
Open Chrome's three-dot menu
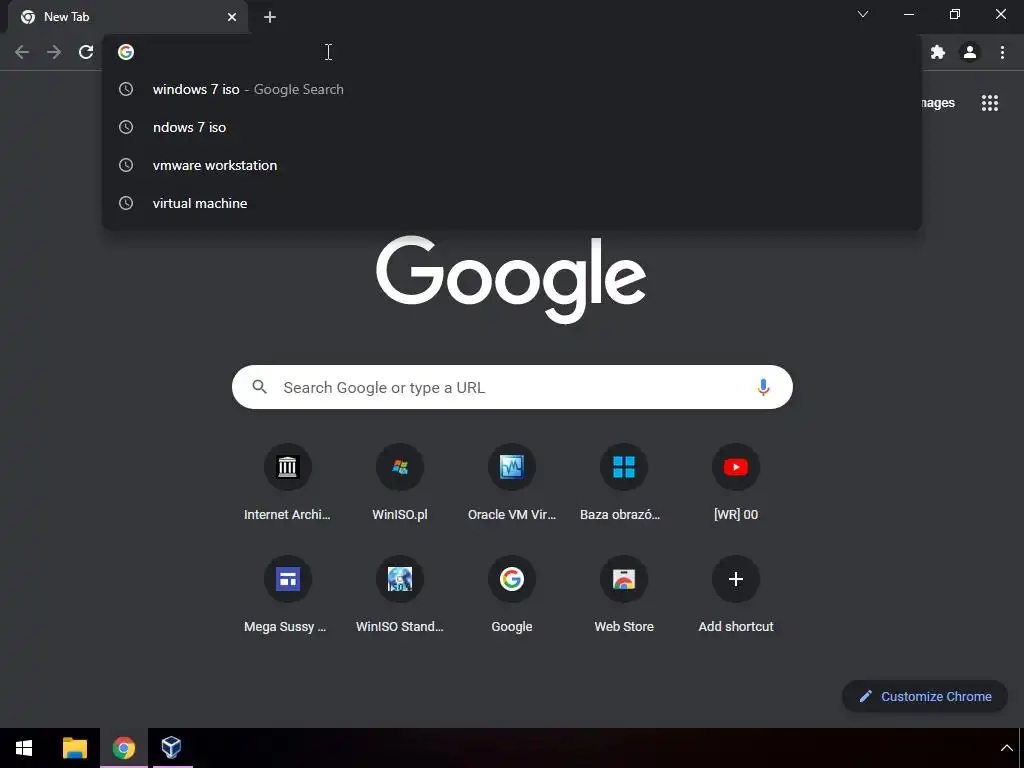pos(1002,52)
